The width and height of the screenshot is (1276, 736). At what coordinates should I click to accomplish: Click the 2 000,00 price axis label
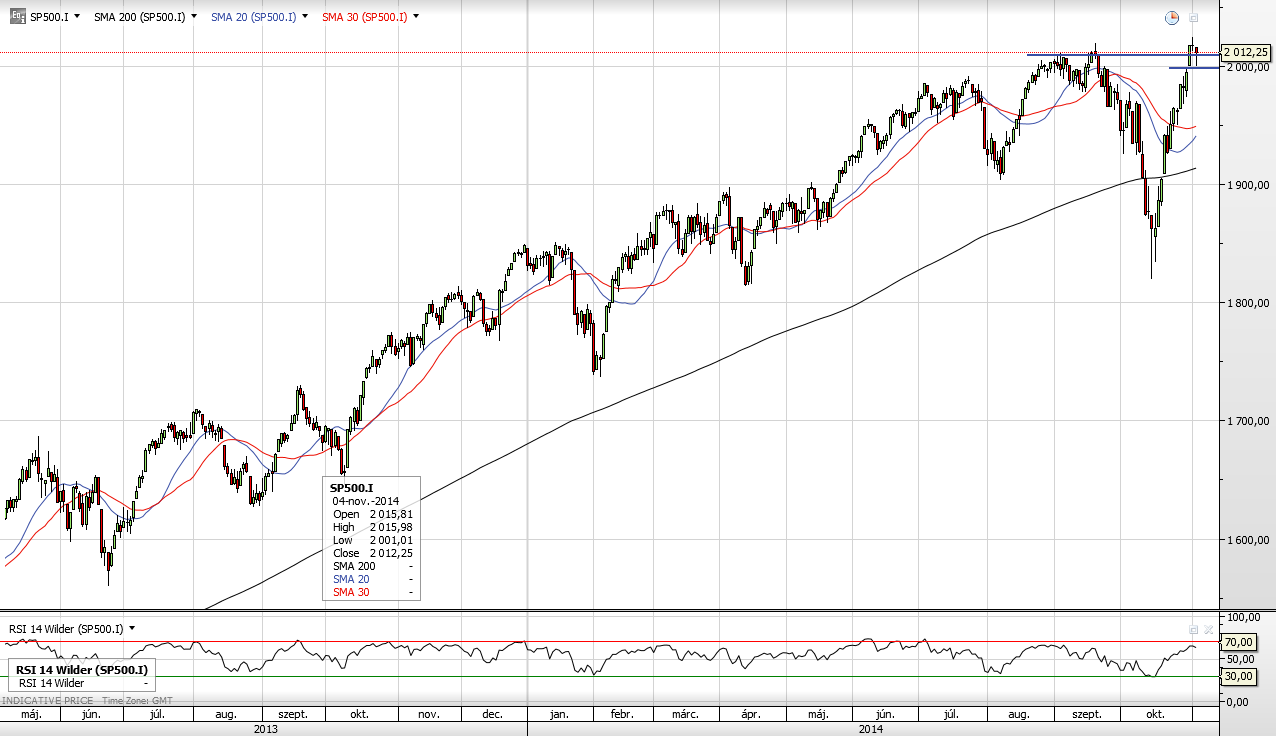1246,67
